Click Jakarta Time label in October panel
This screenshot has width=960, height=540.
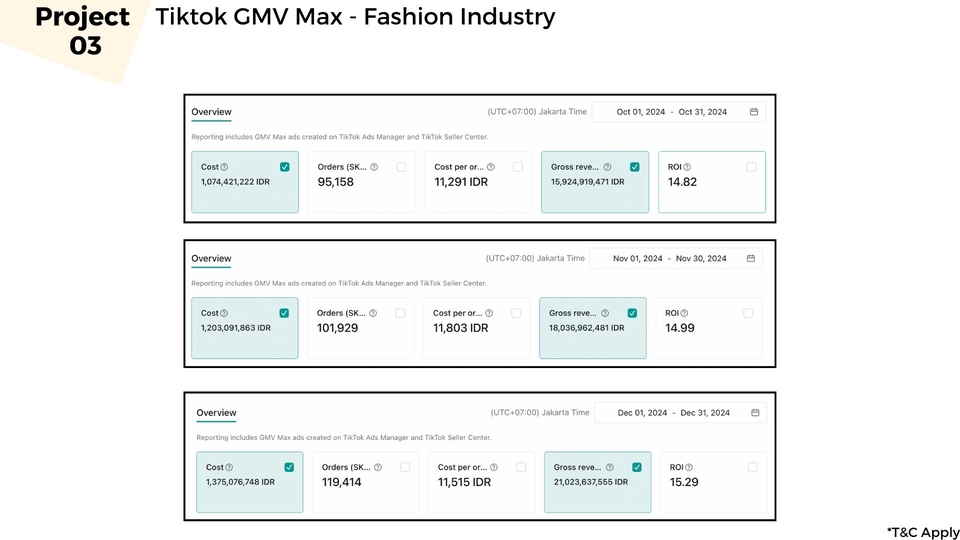(537, 111)
